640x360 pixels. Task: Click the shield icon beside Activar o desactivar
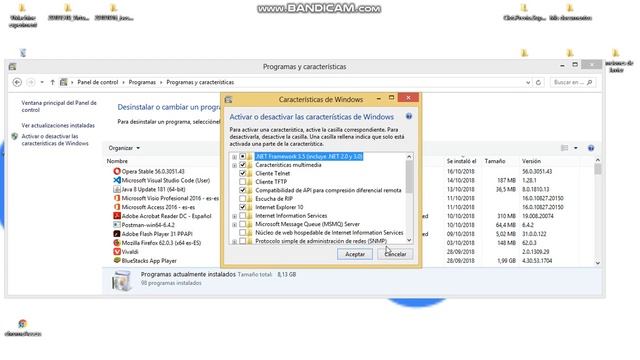click(15, 136)
